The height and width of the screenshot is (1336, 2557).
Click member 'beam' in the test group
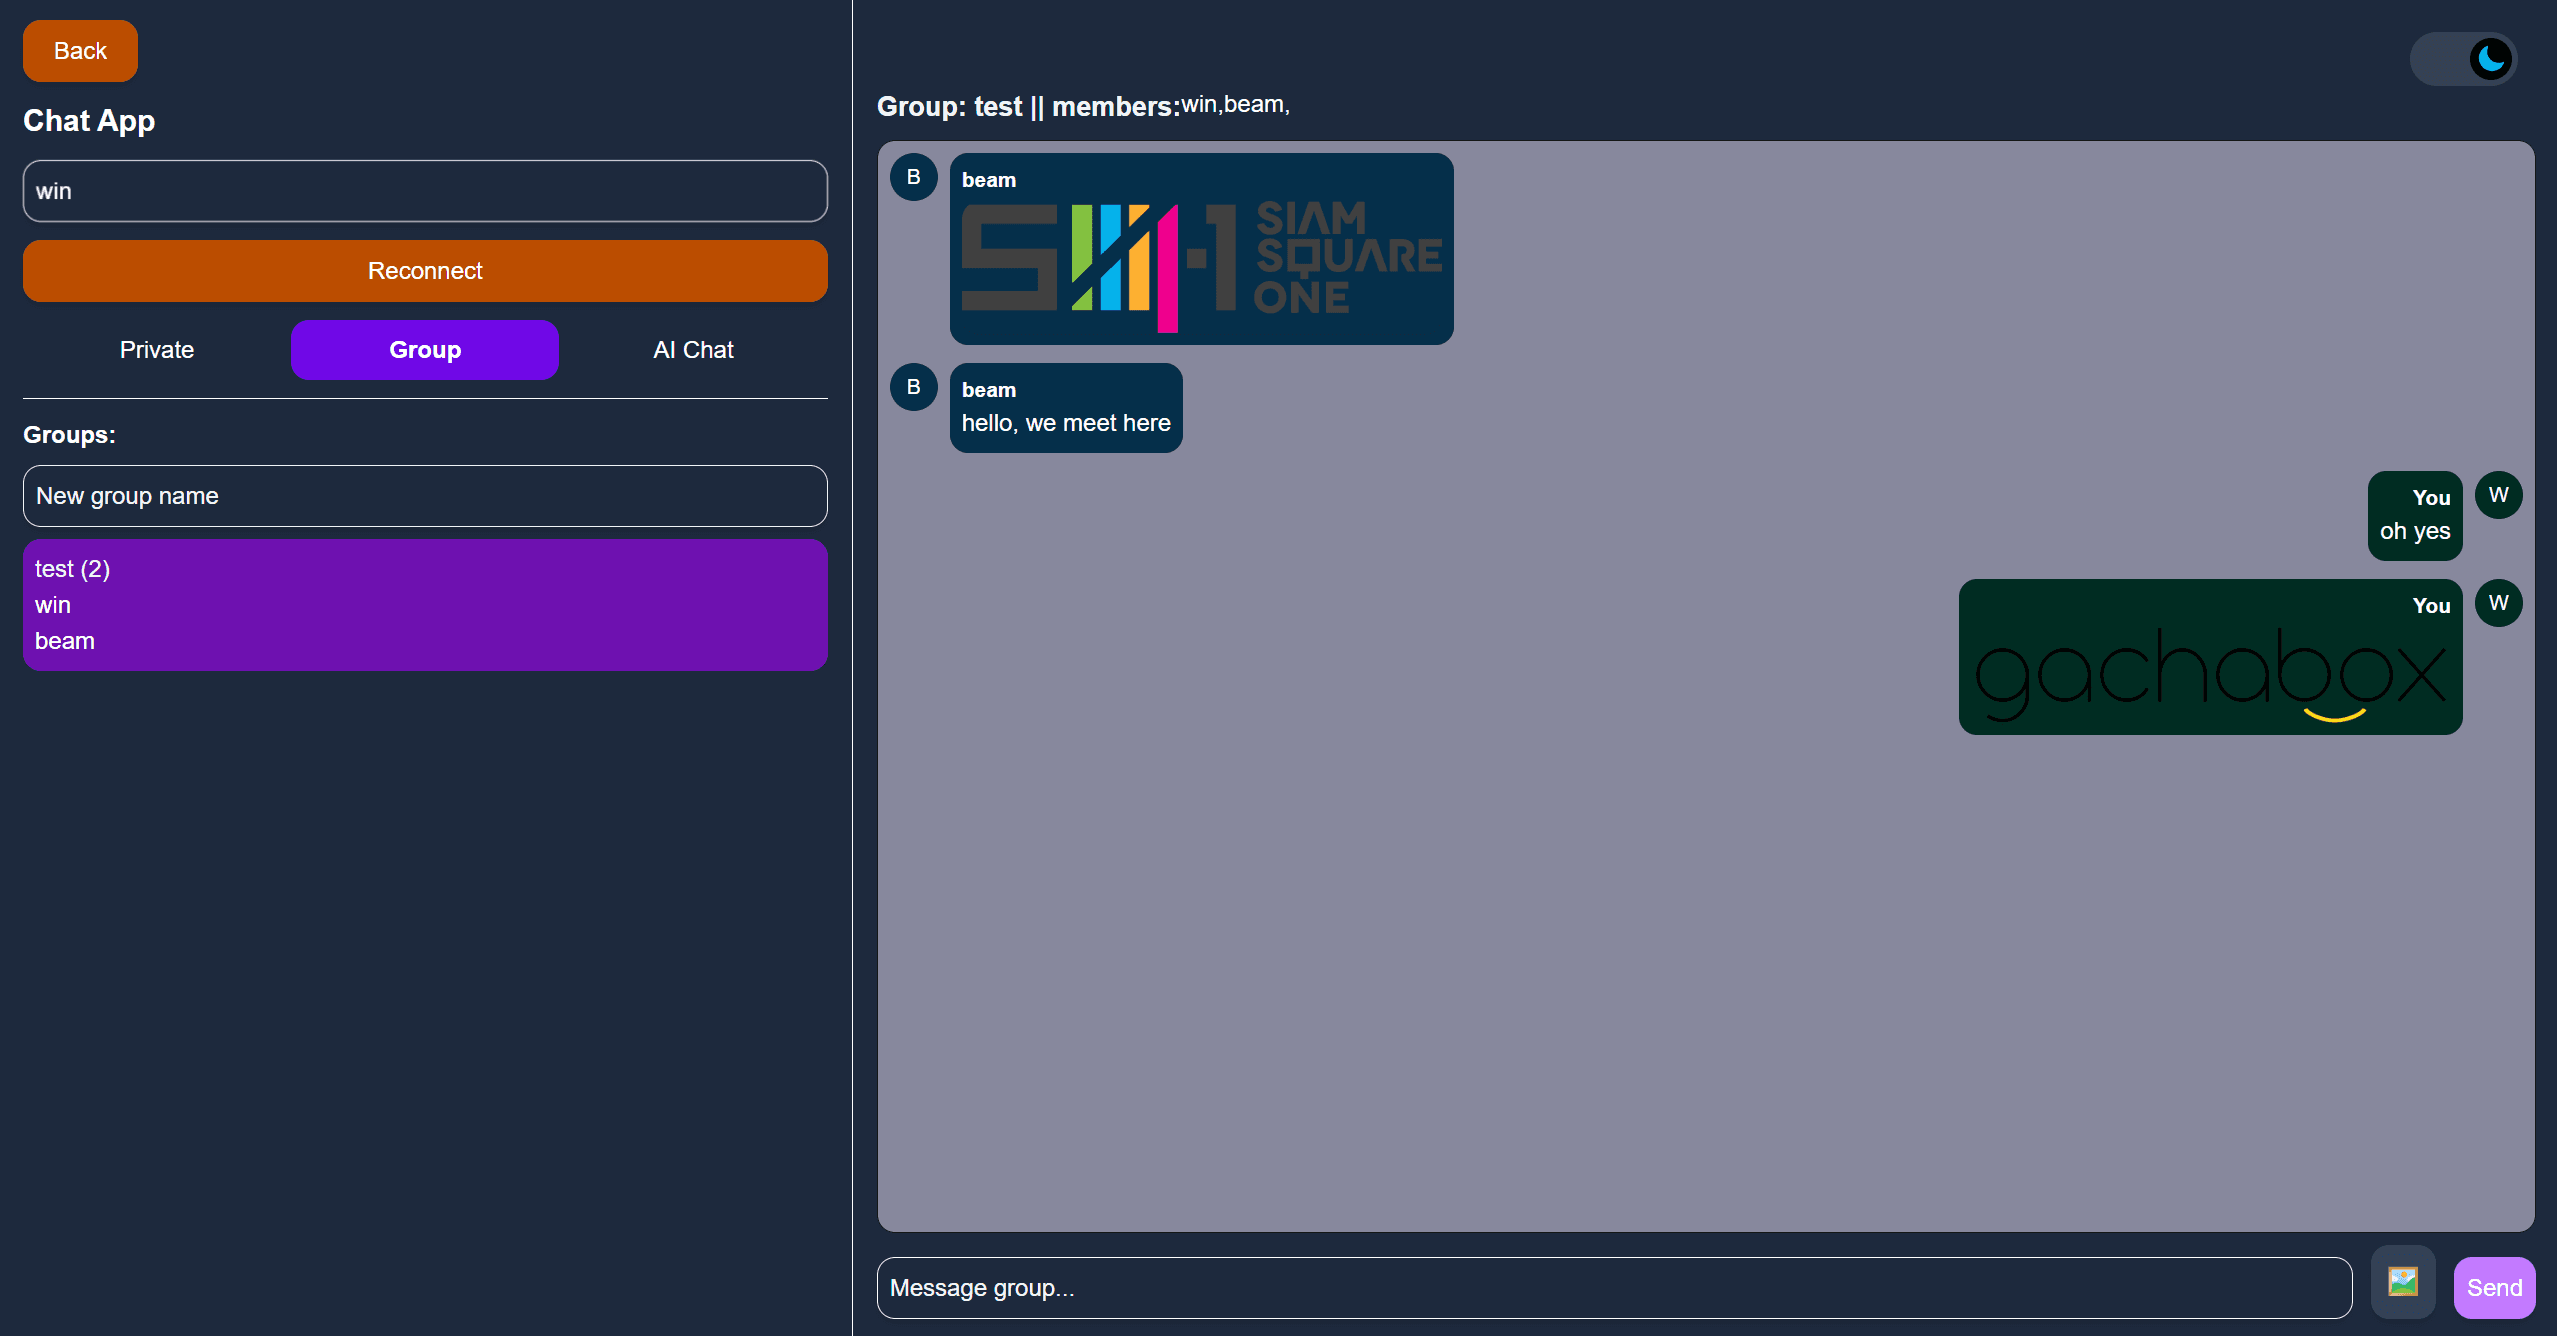(x=65, y=641)
